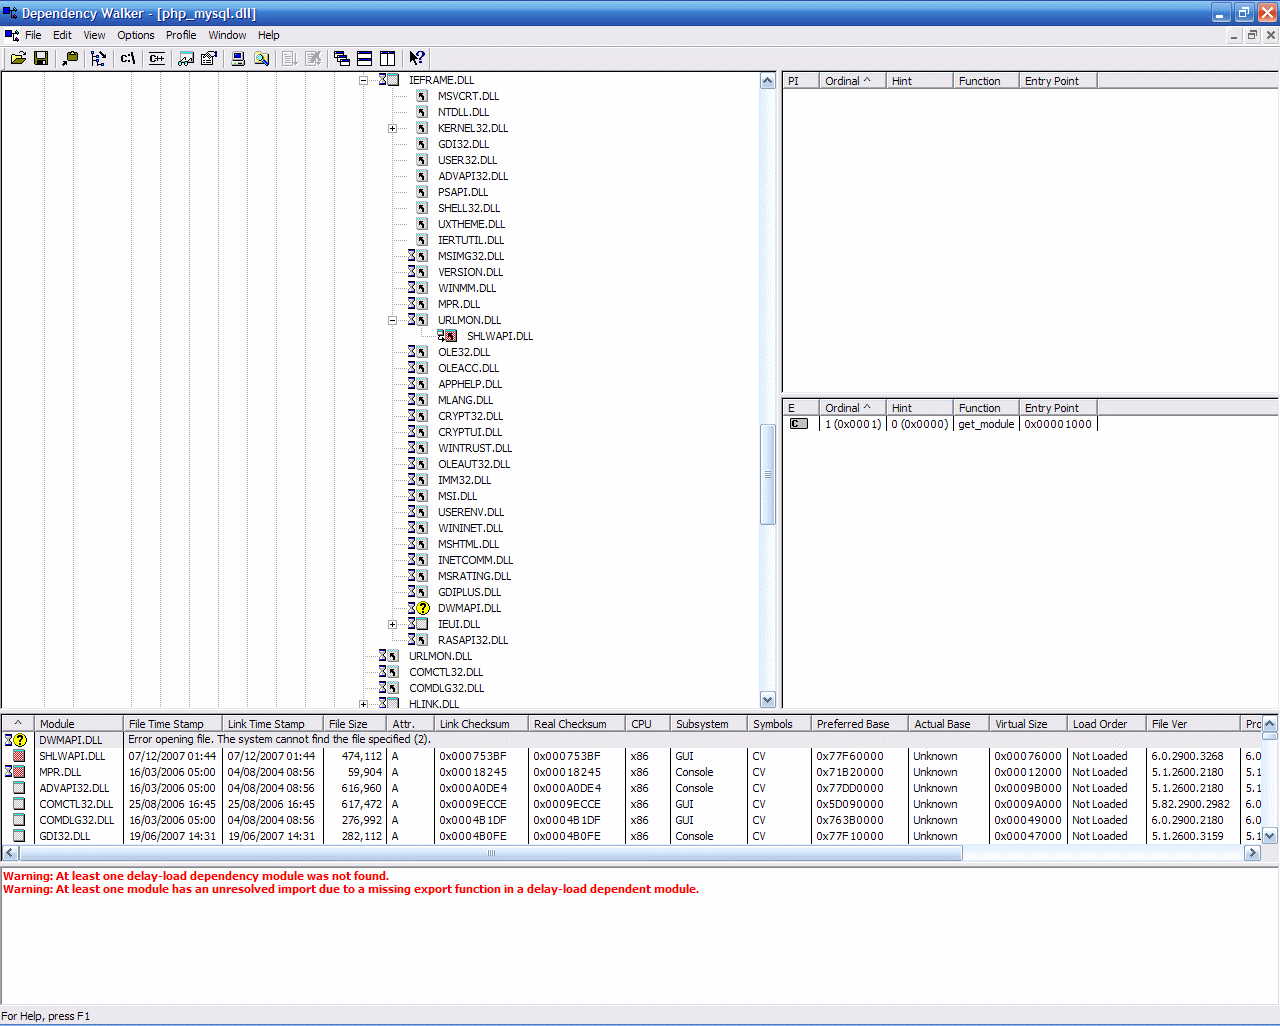Toggle Undecorate C++ Functions button
Screen dimensions: 1280x1026
click(x=156, y=58)
